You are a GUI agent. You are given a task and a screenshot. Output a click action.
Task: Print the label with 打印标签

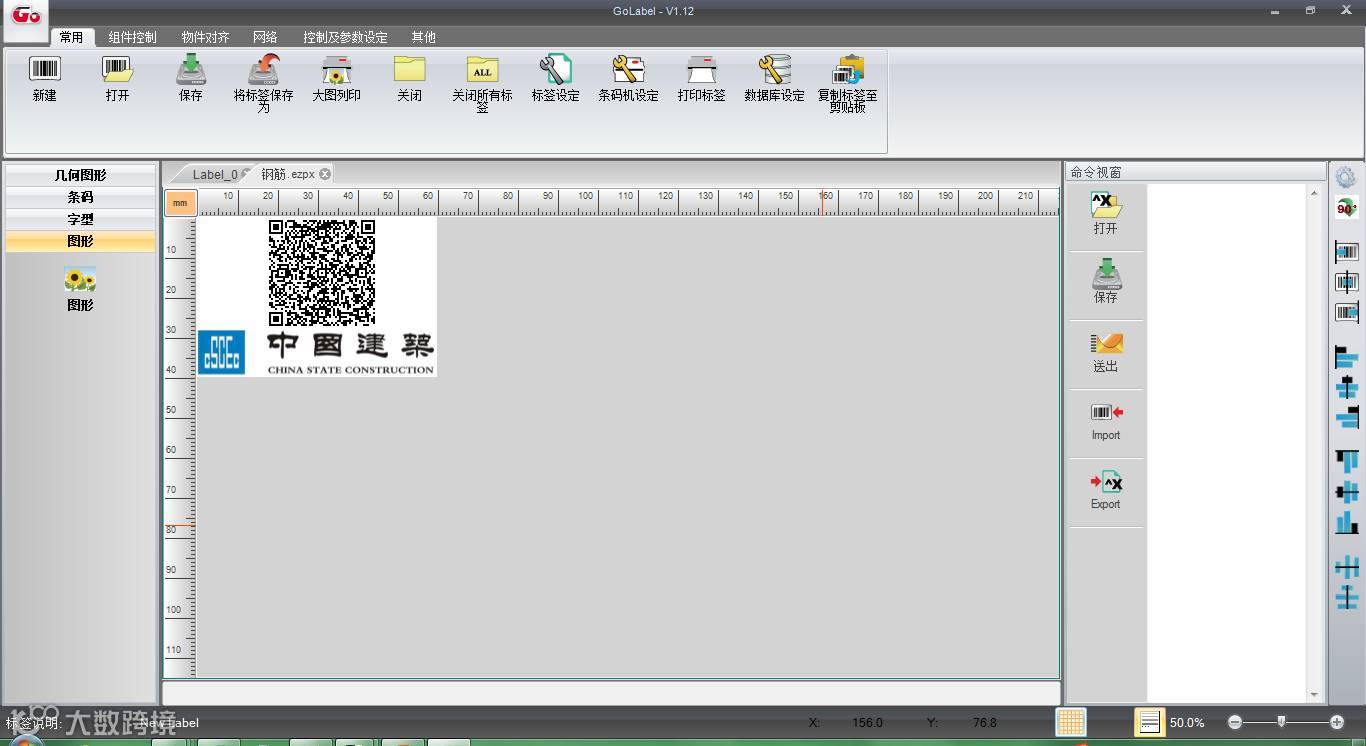[701, 79]
